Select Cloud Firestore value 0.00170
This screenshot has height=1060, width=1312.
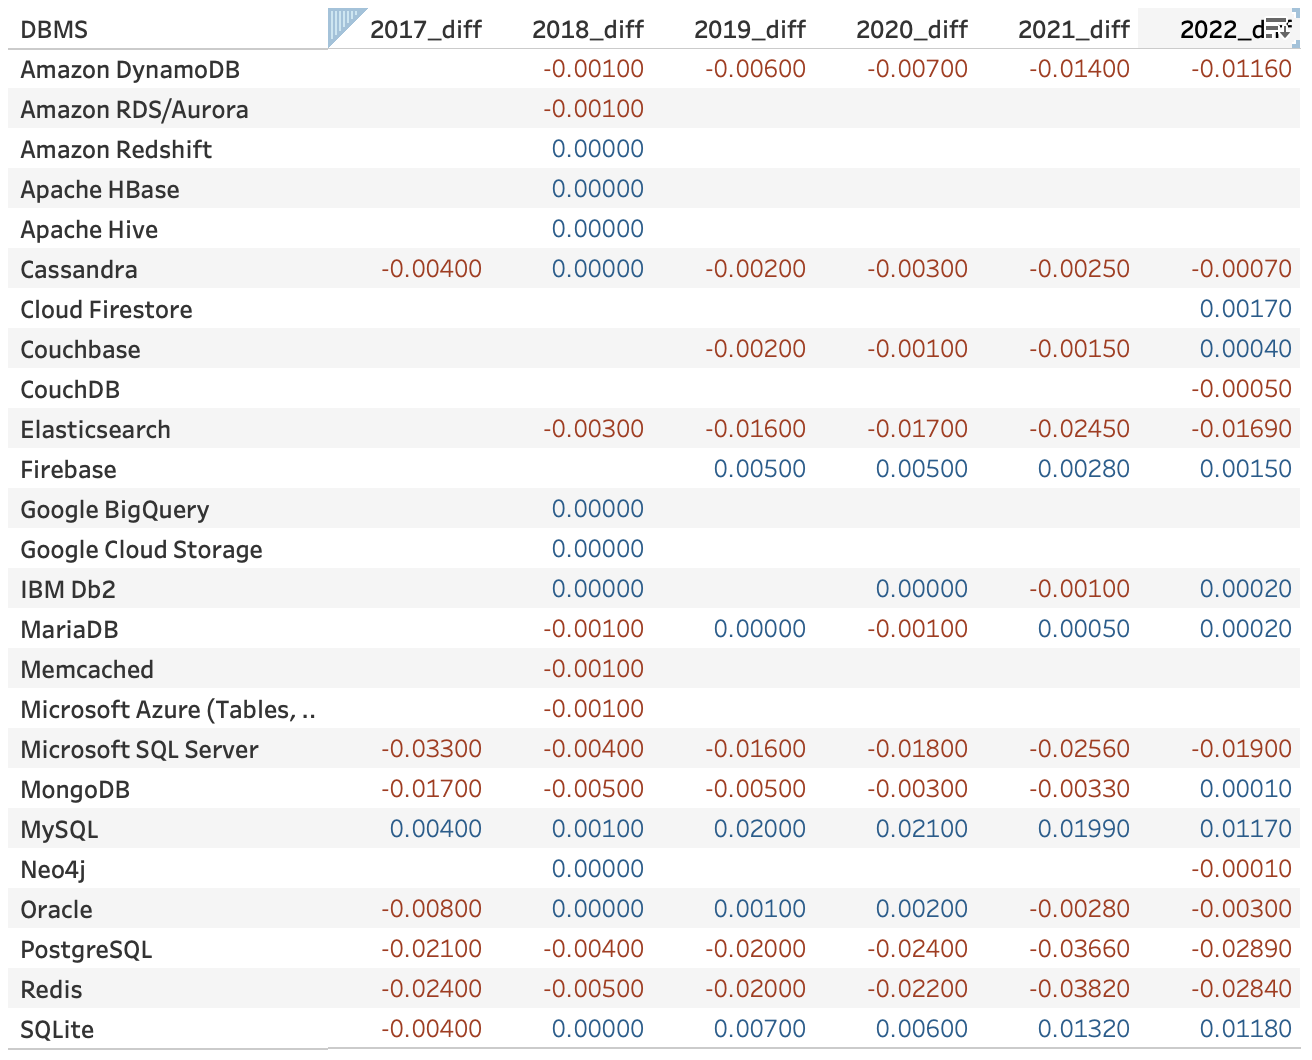click(1246, 309)
